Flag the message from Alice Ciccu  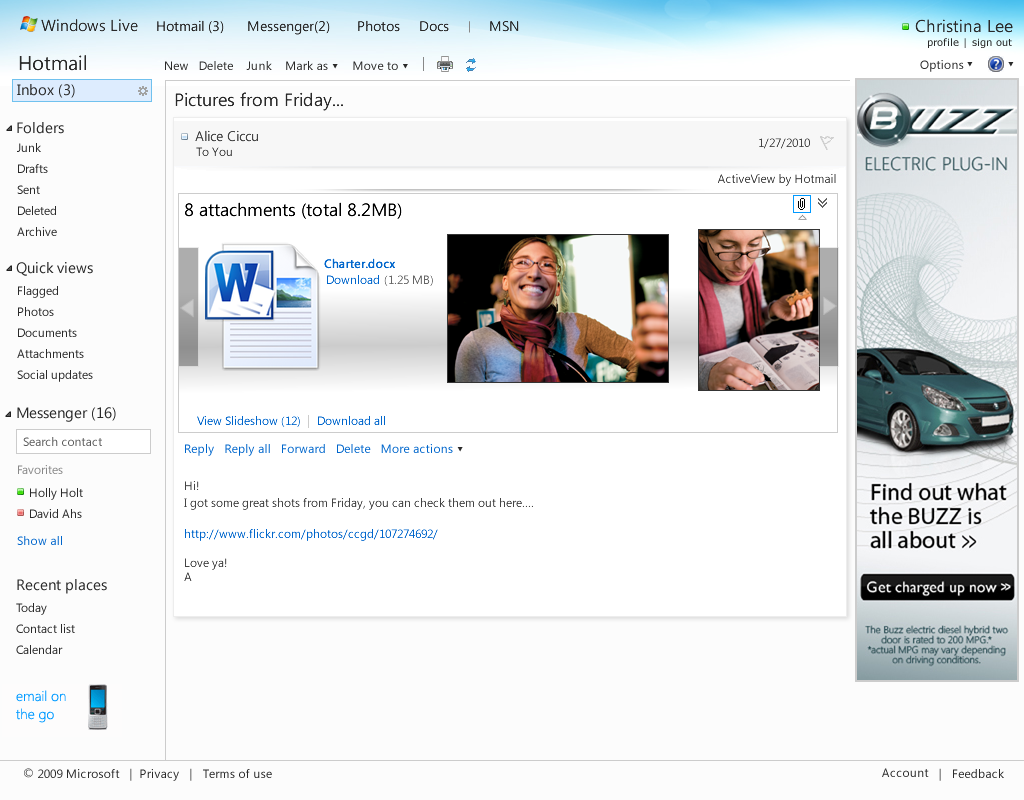pyautogui.click(x=827, y=142)
